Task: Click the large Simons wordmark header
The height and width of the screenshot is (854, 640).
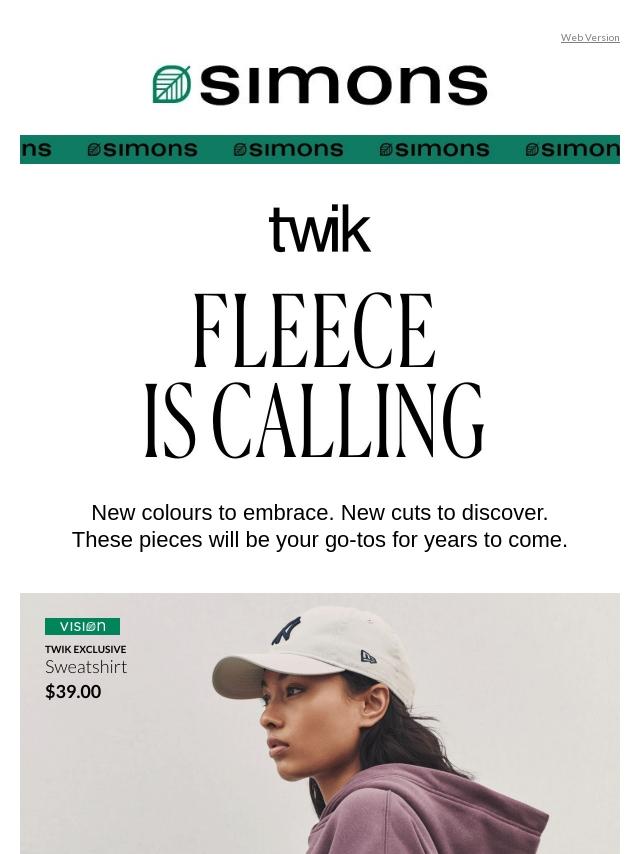Action: tap(320, 84)
